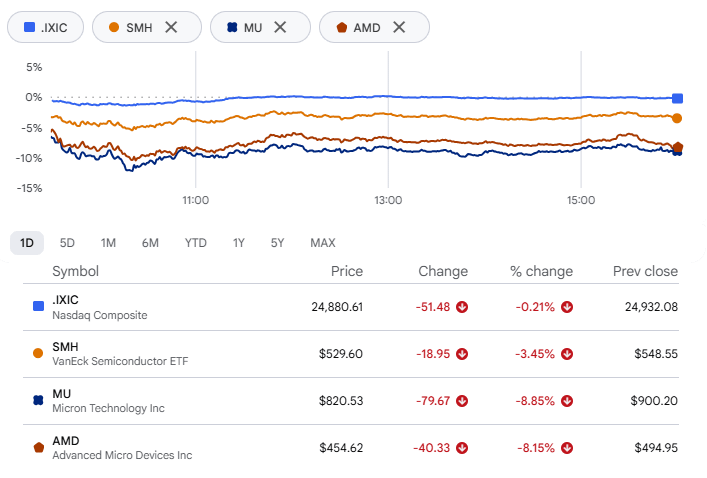Click the -10% axis label
This screenshot has width=707, height=478.
tap(29, 158)
